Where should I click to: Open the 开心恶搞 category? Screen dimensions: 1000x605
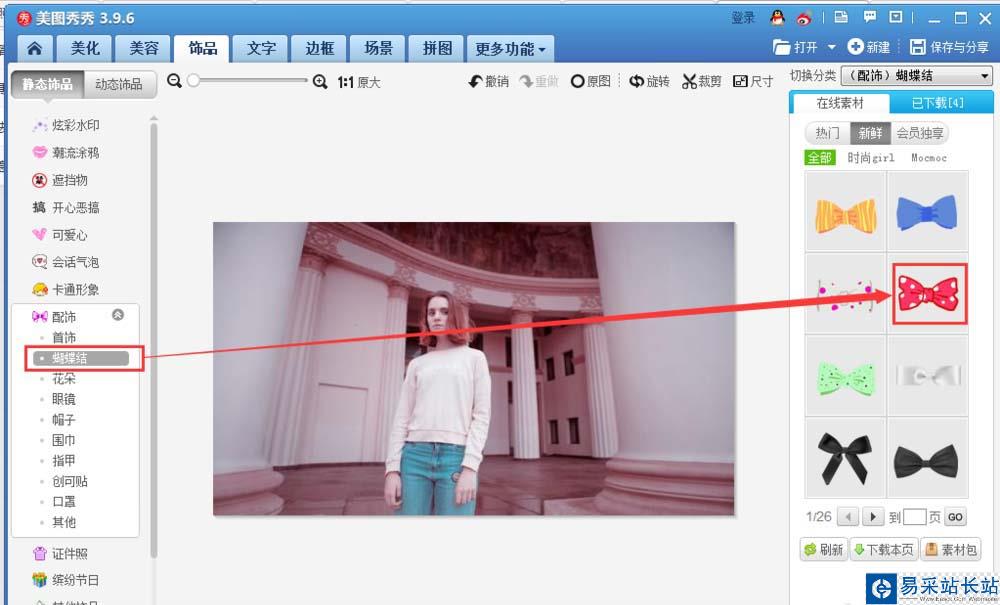(x=67, y=208)
